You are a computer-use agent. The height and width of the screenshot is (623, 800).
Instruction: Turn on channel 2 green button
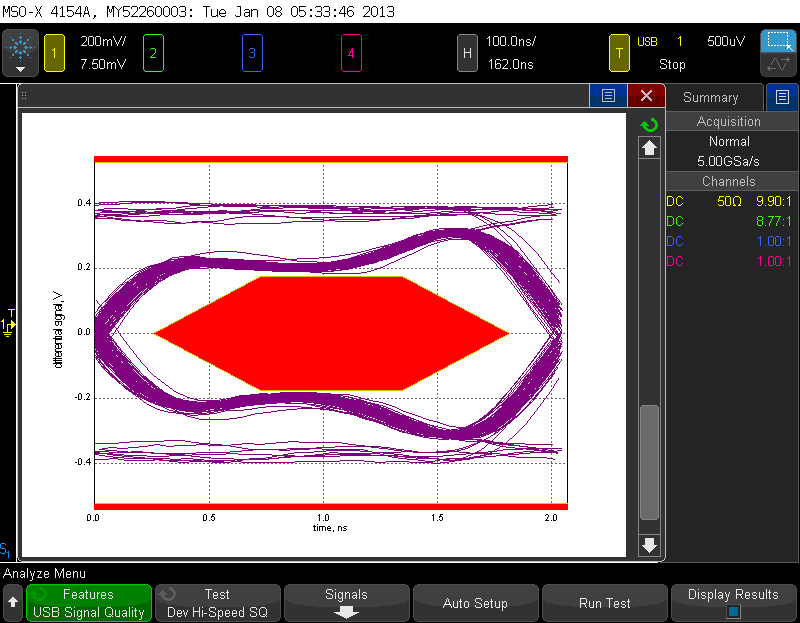152,52
